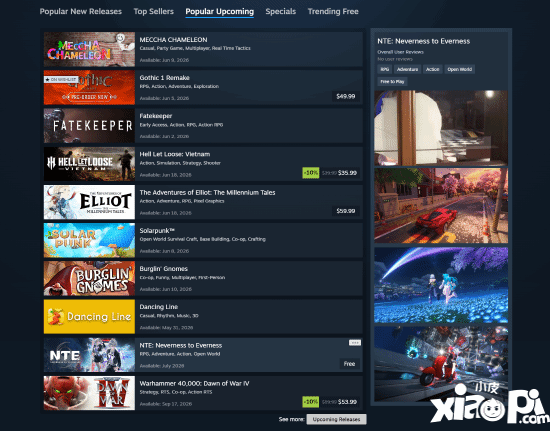Select Adventure tag in preview panel
Image resolution: width=550 pixels, height=431 pixels.
[407, 69]
